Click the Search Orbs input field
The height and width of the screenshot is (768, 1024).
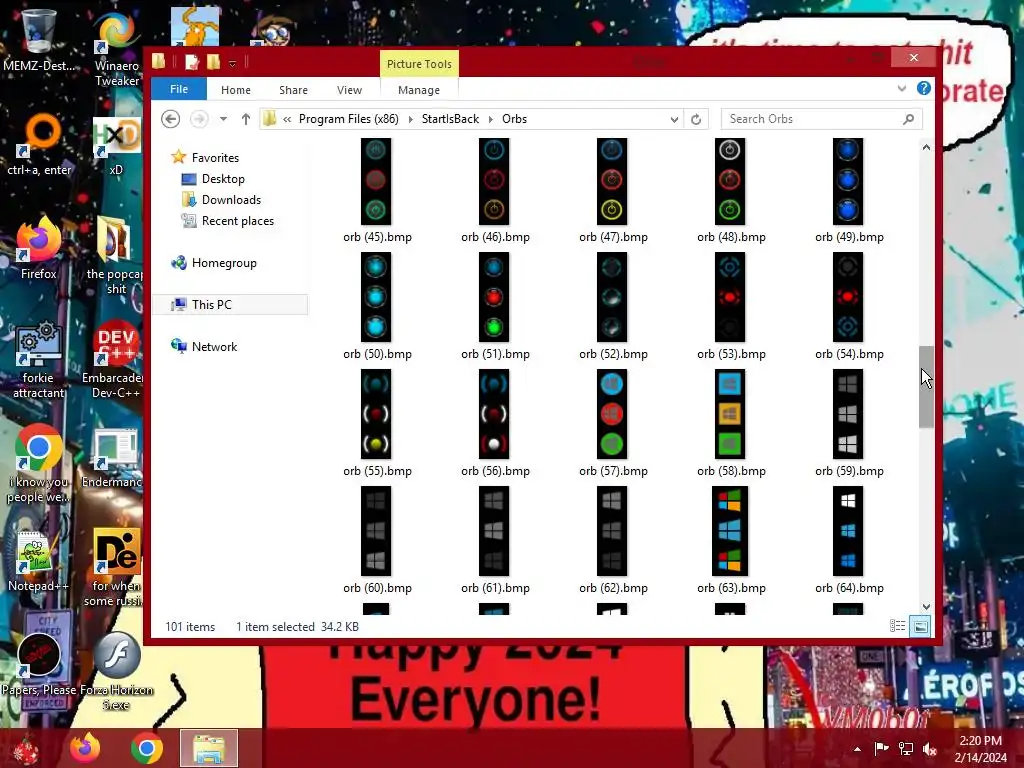812,119
